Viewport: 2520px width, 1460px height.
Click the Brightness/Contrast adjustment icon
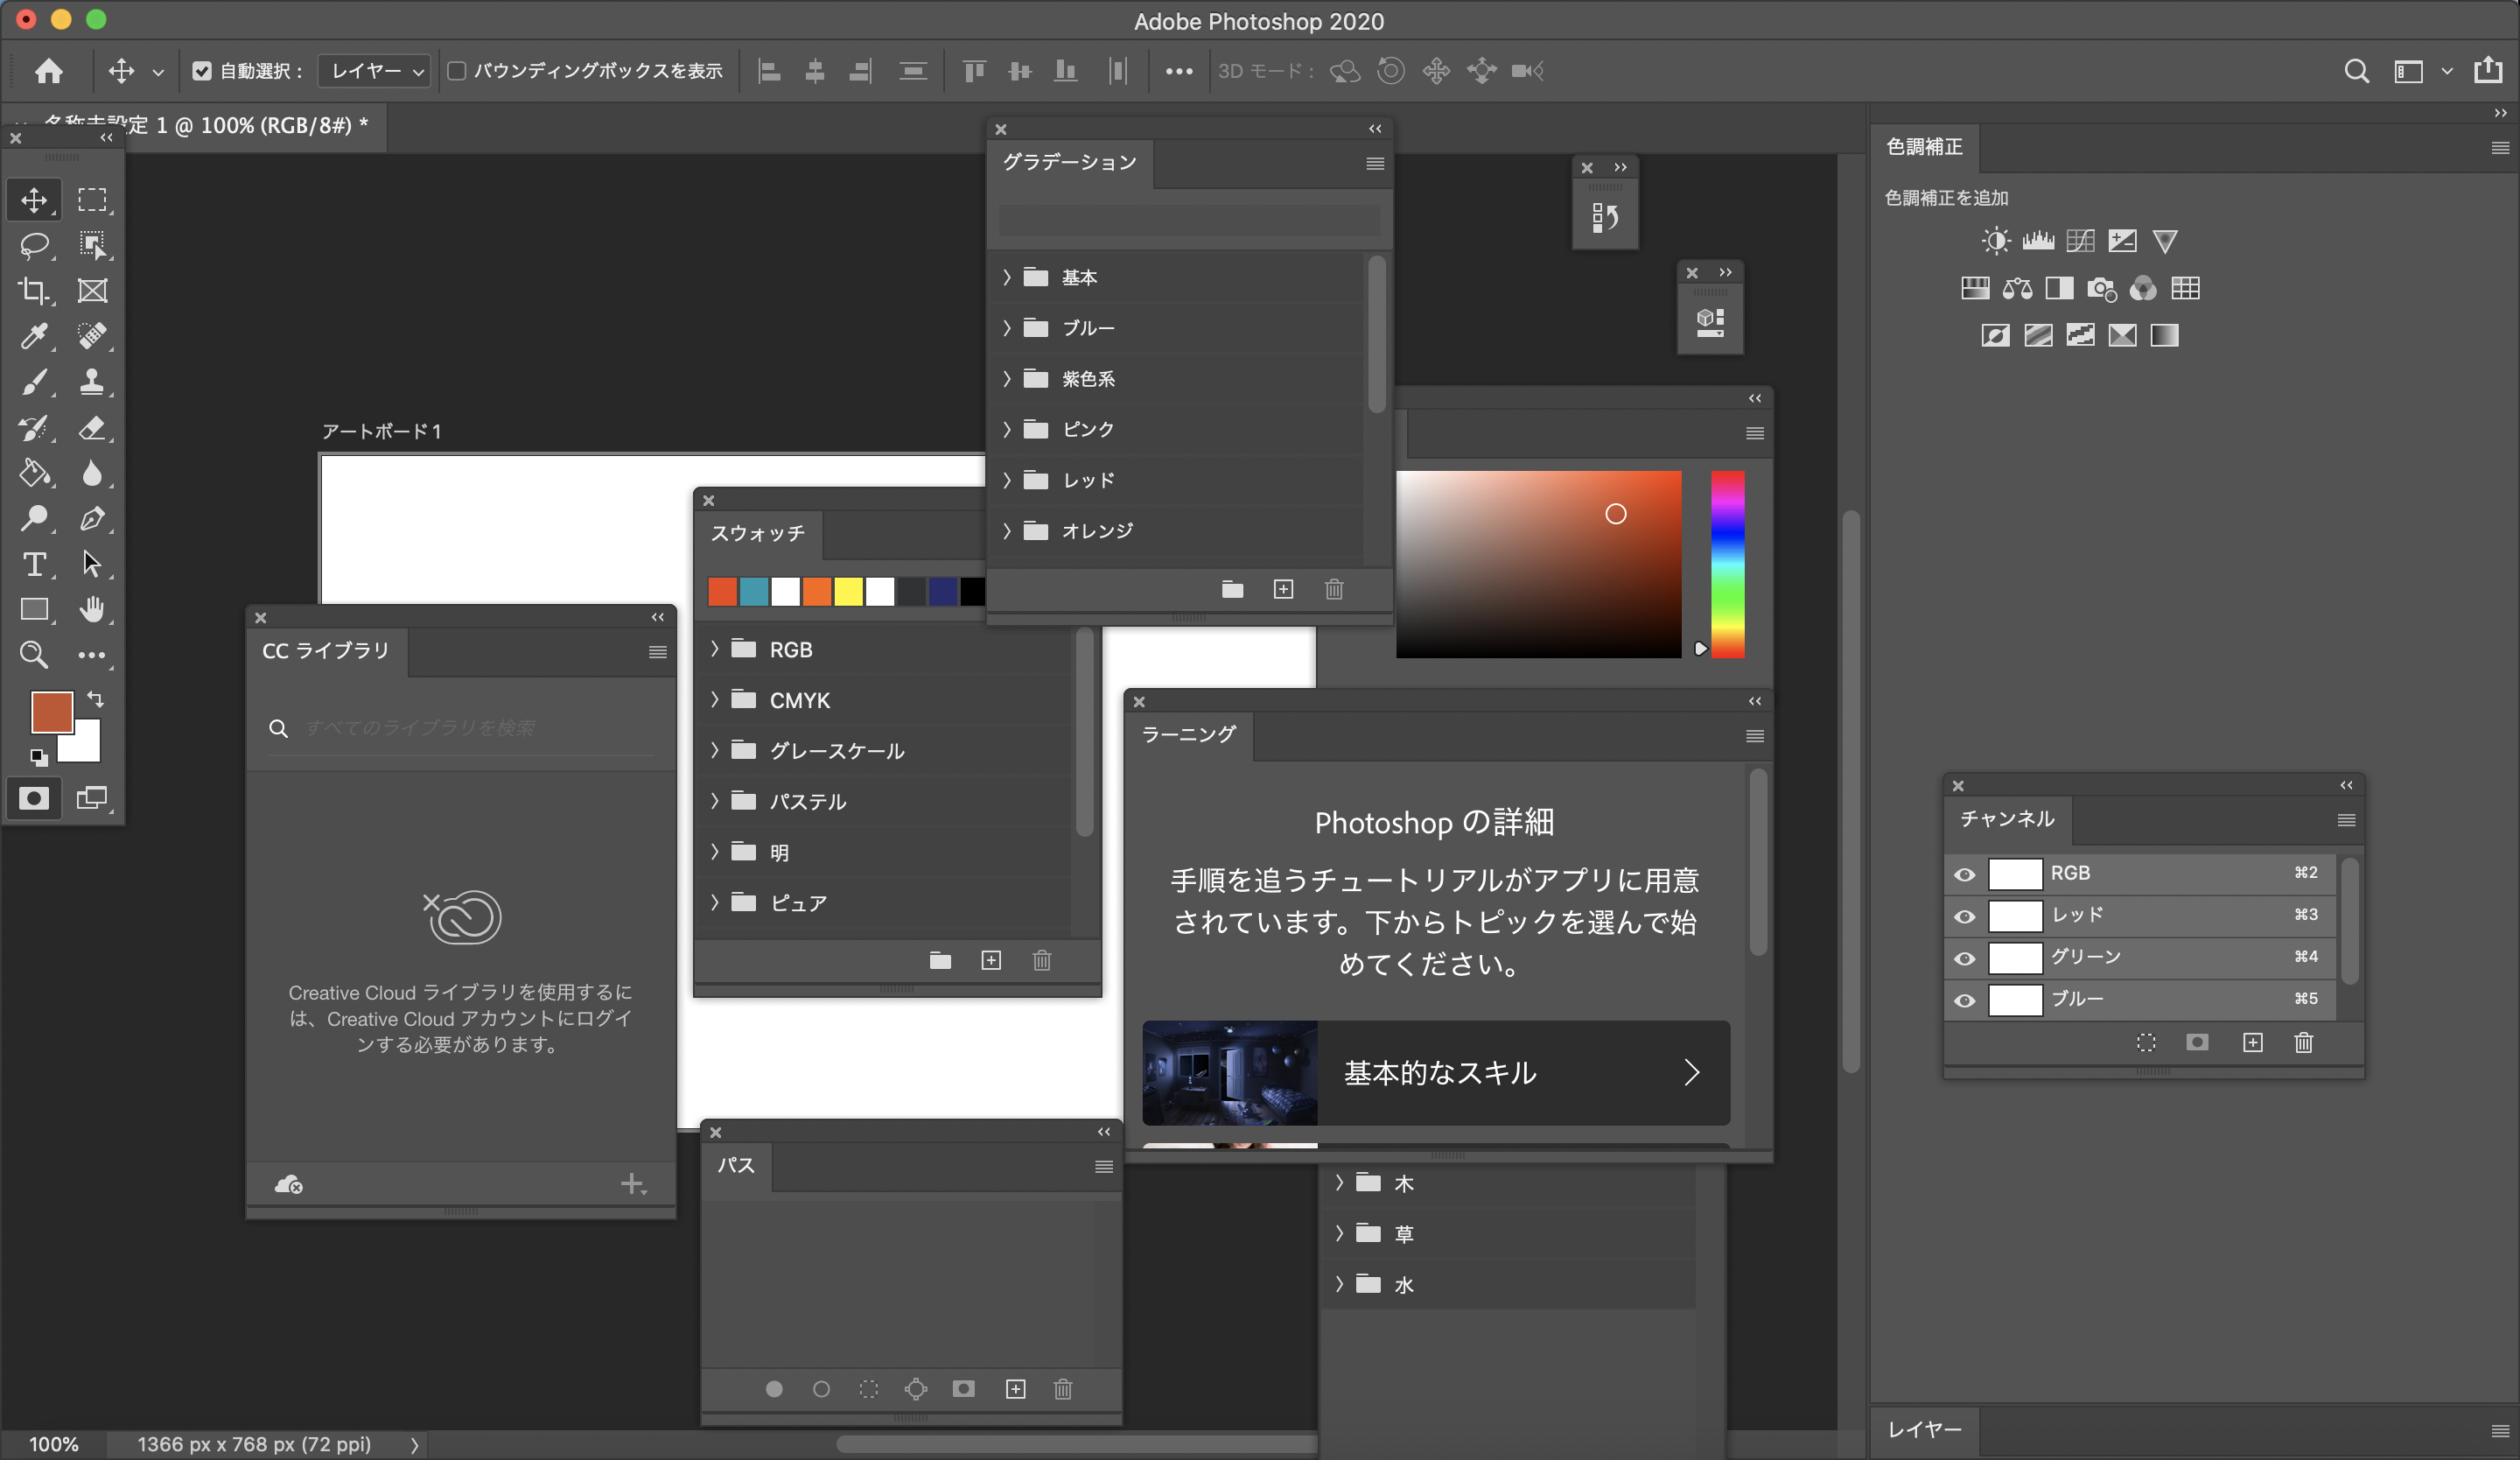click(1995, 241)
